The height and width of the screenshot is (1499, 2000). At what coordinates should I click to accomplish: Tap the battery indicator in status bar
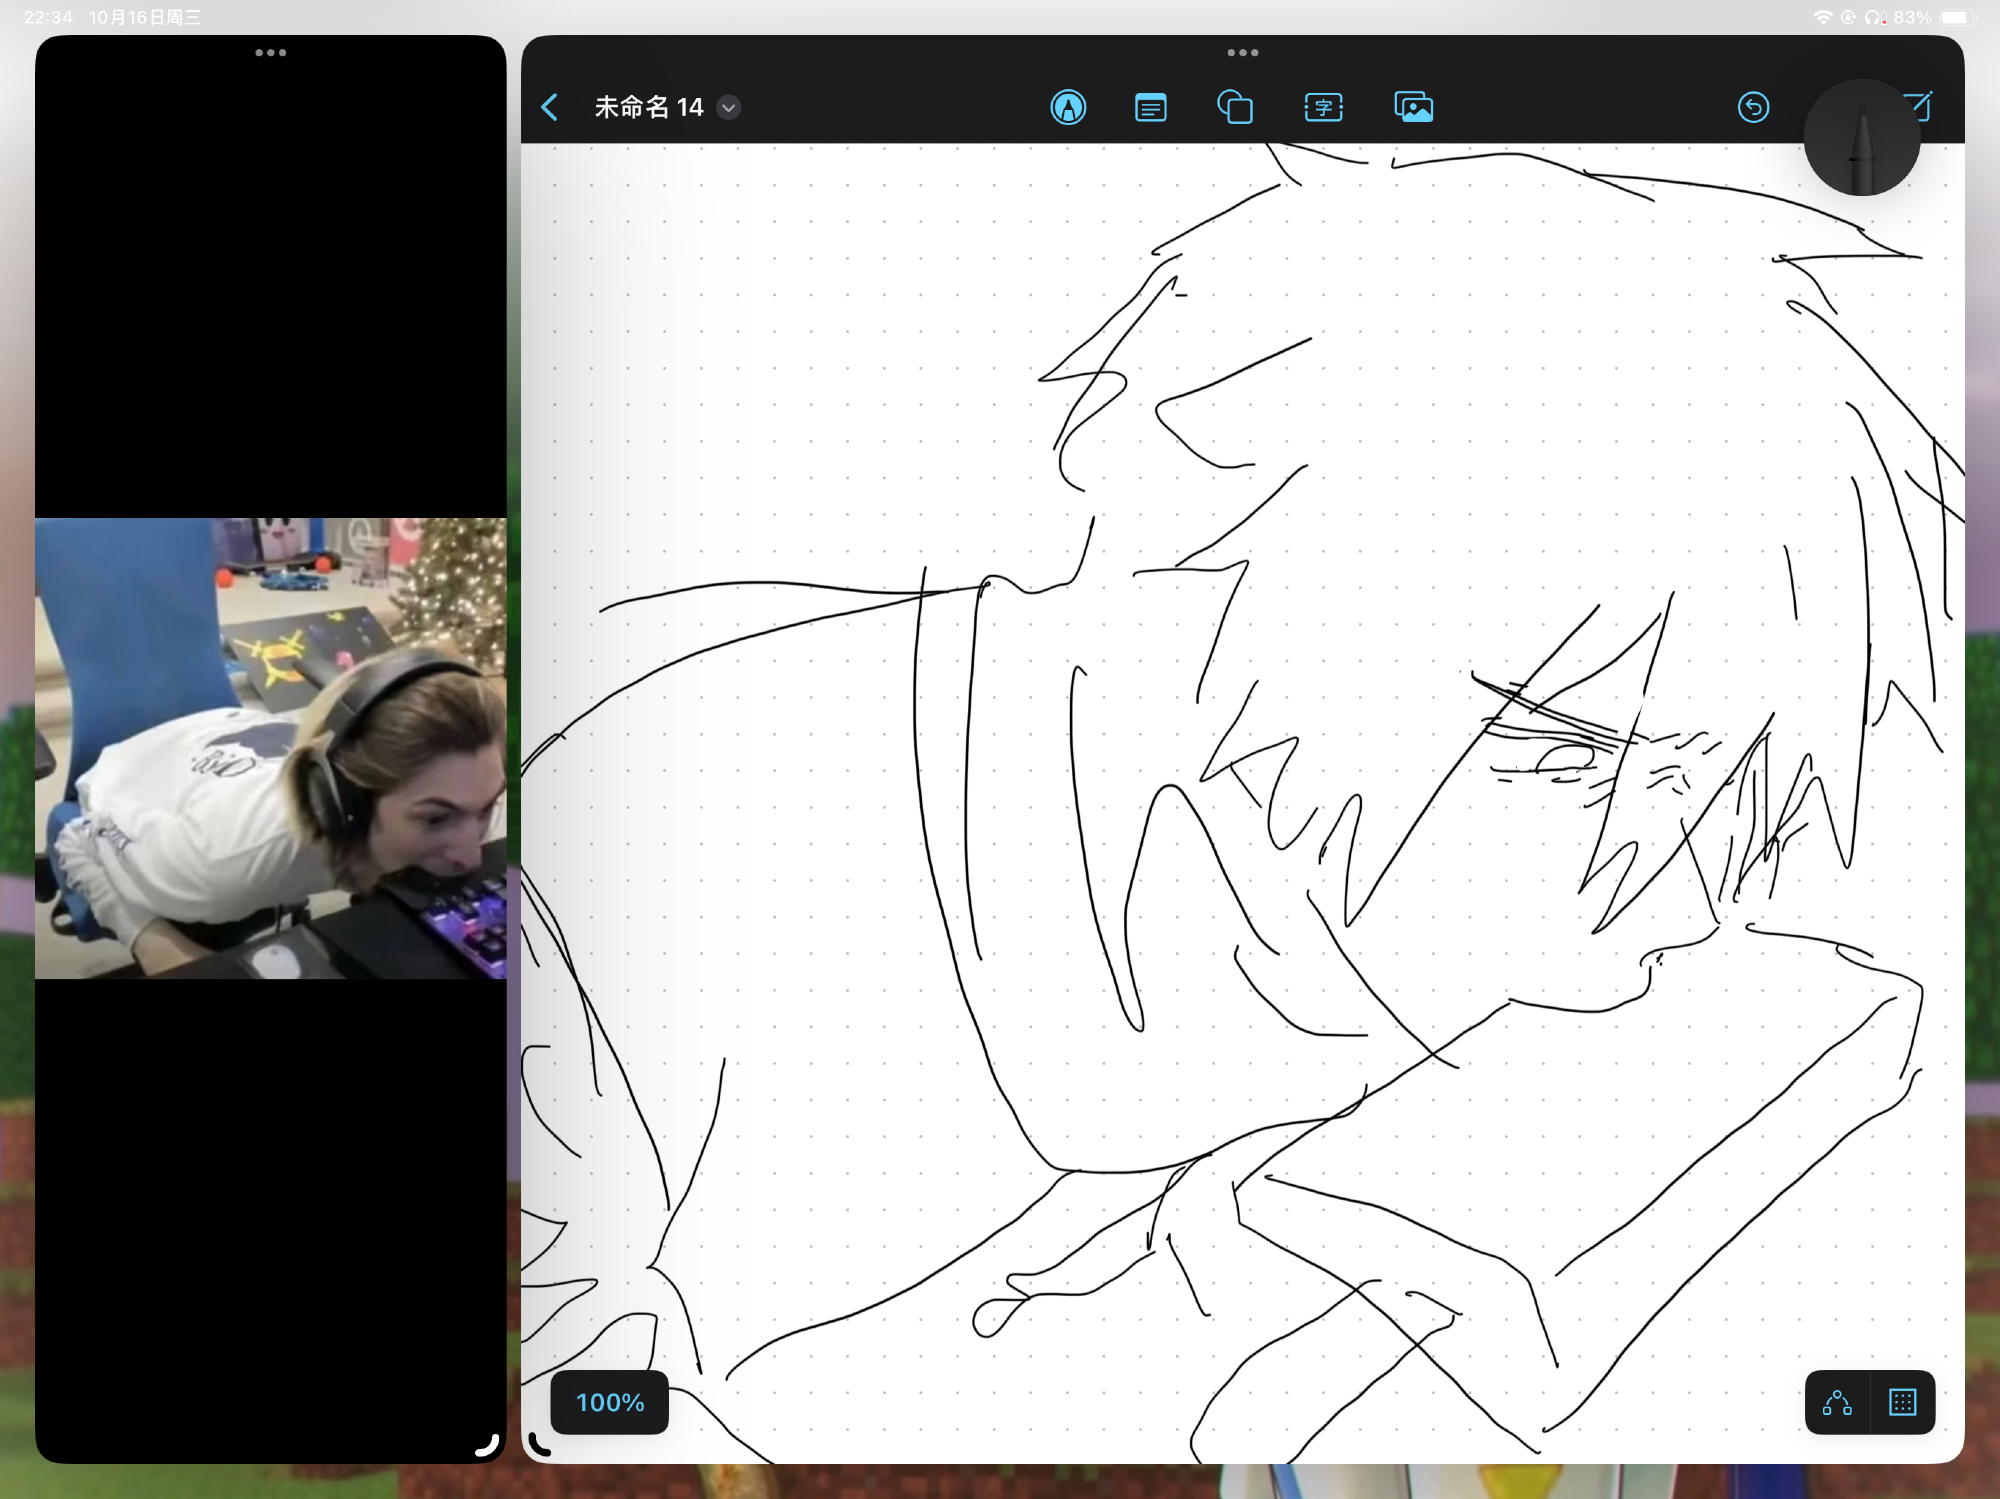(x=1955, y=17)
